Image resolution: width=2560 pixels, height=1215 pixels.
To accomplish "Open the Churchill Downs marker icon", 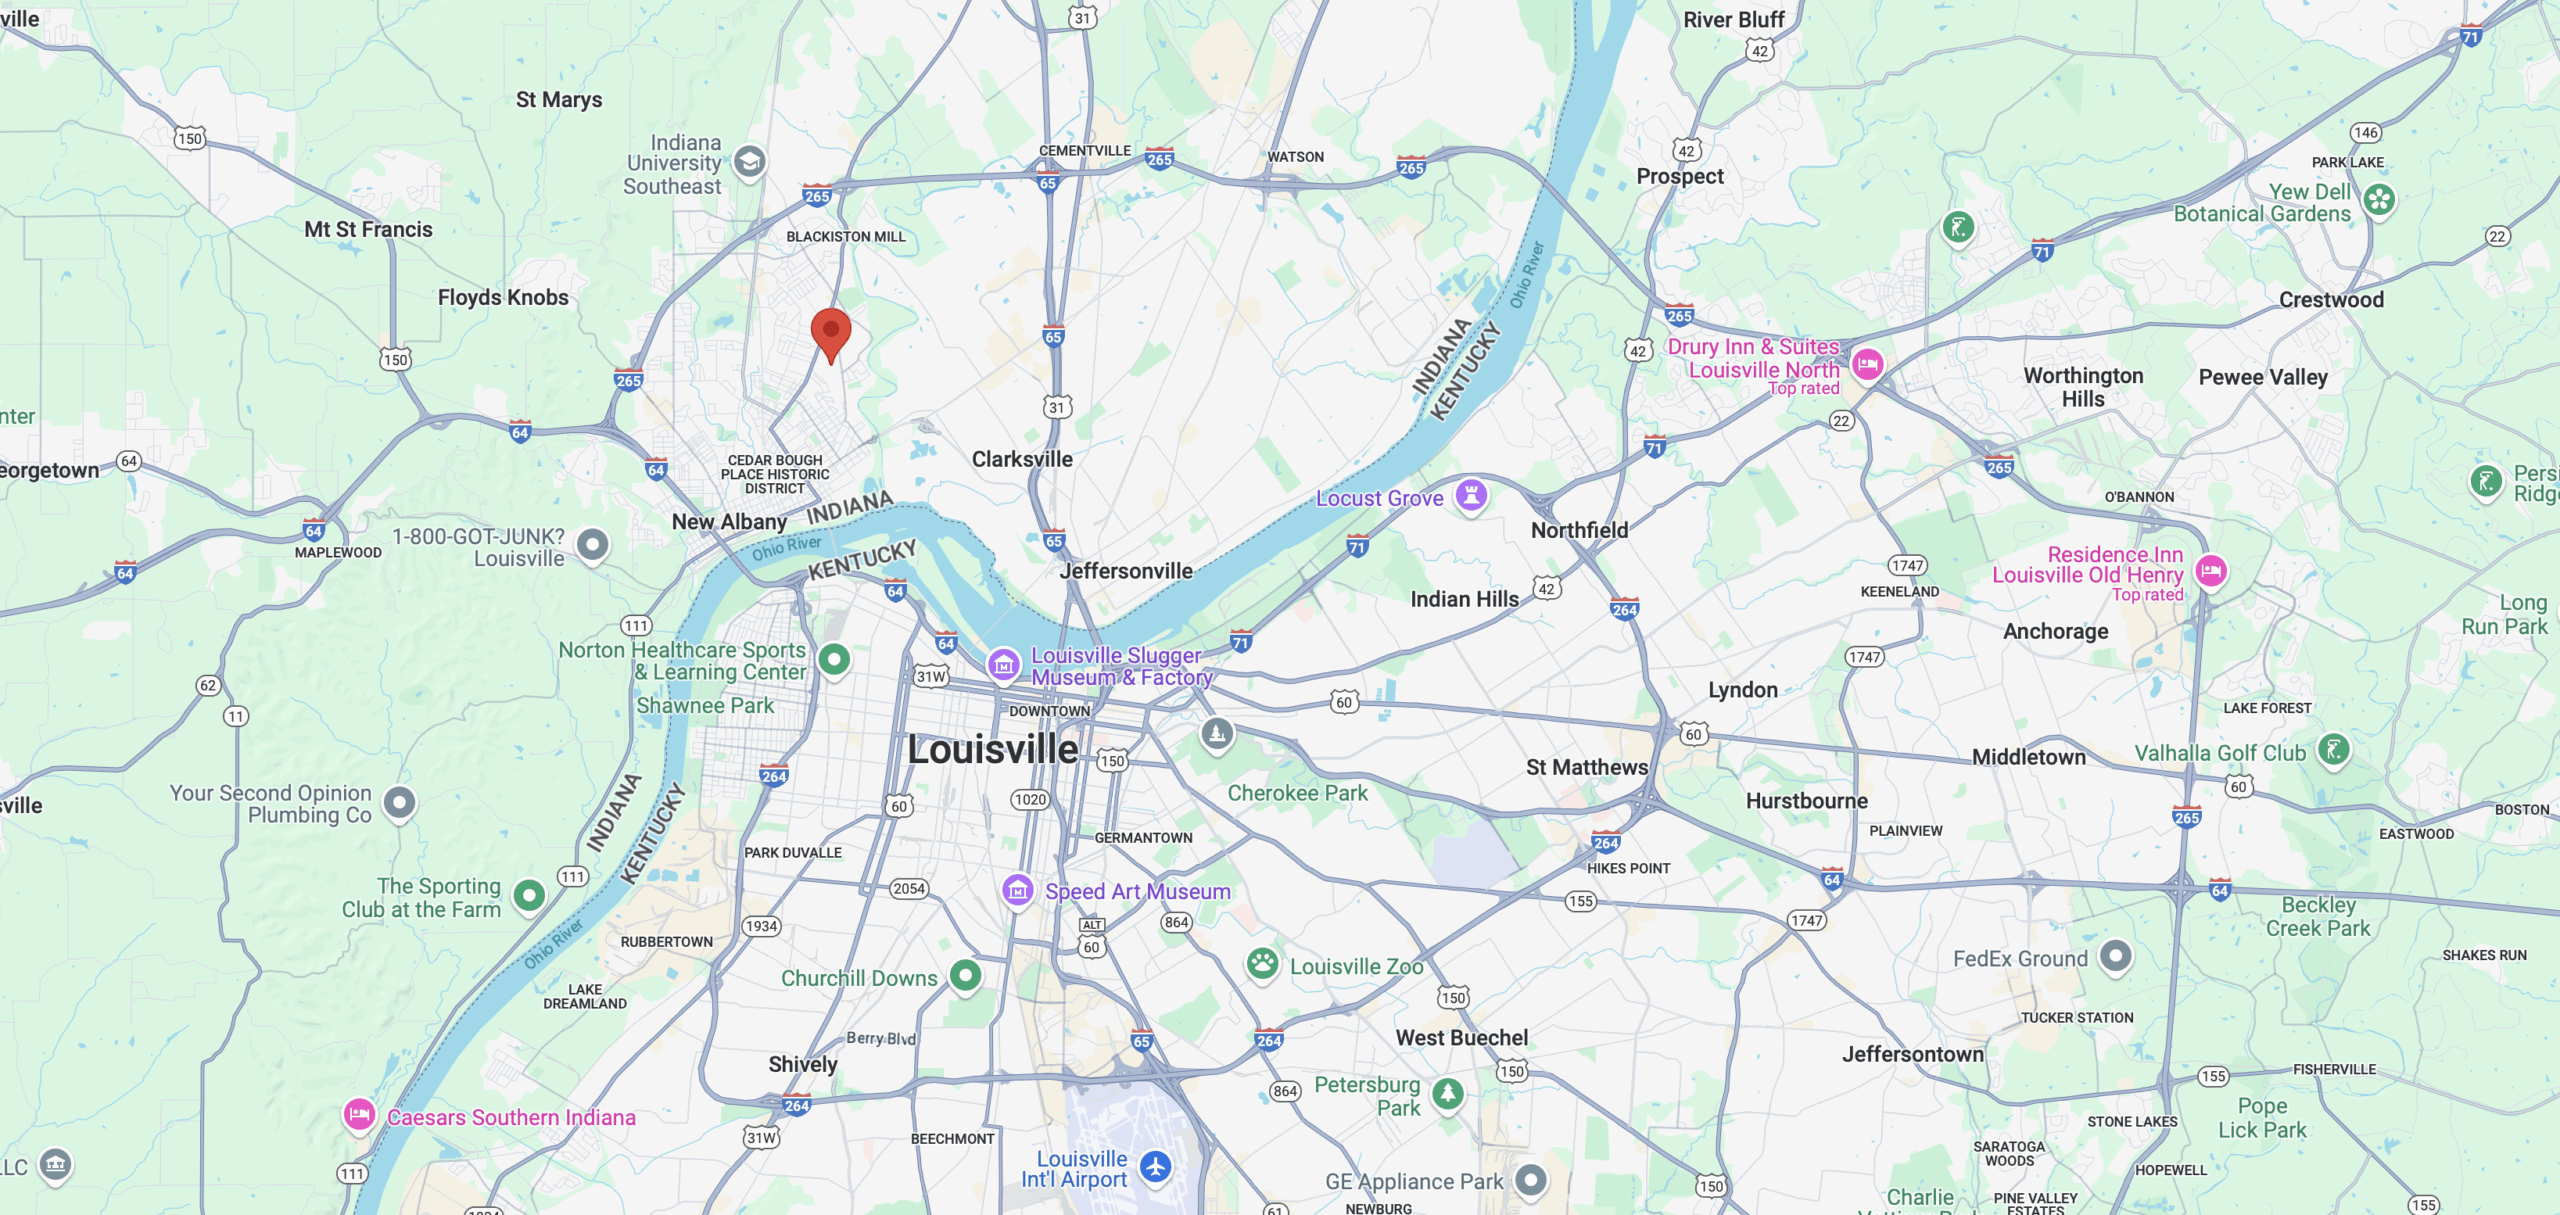I will point(965,975).
